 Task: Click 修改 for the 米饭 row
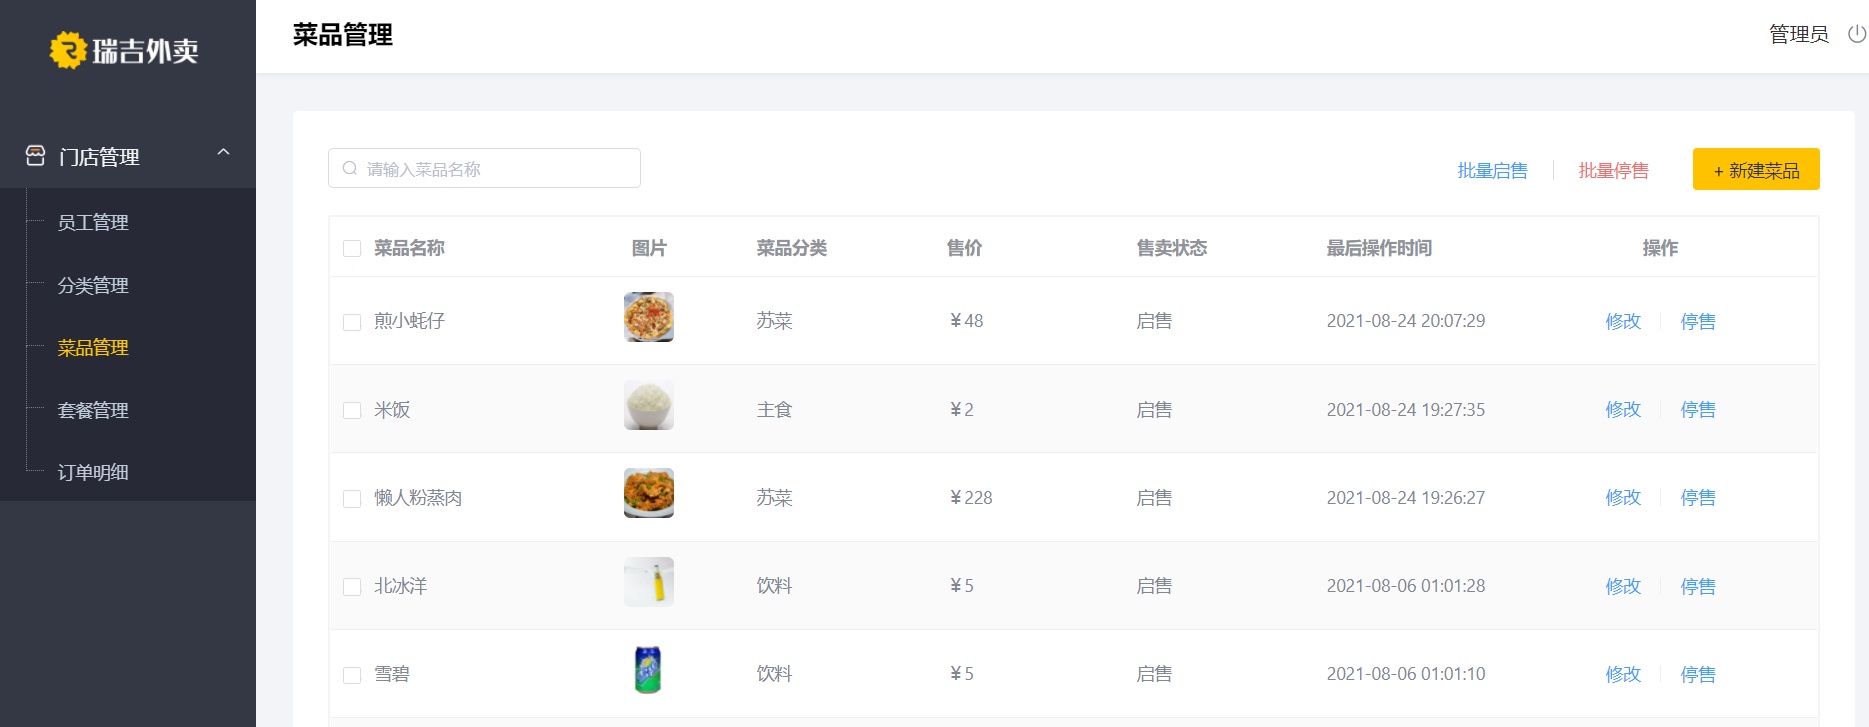click(x=1622, y=410)
